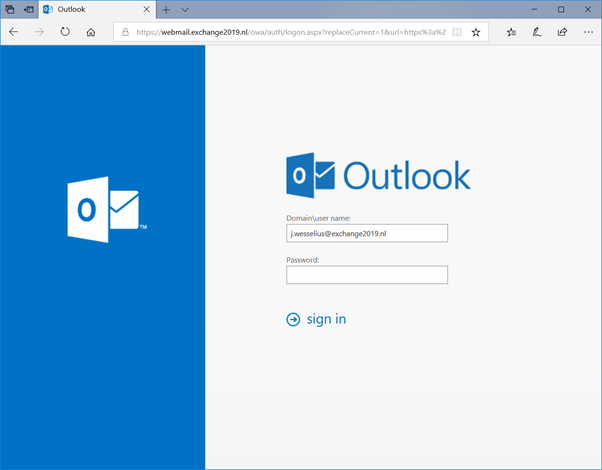This screenshot has width=602, height=470.
Task: Open a new tab with plus button
Action: (166, 9)
